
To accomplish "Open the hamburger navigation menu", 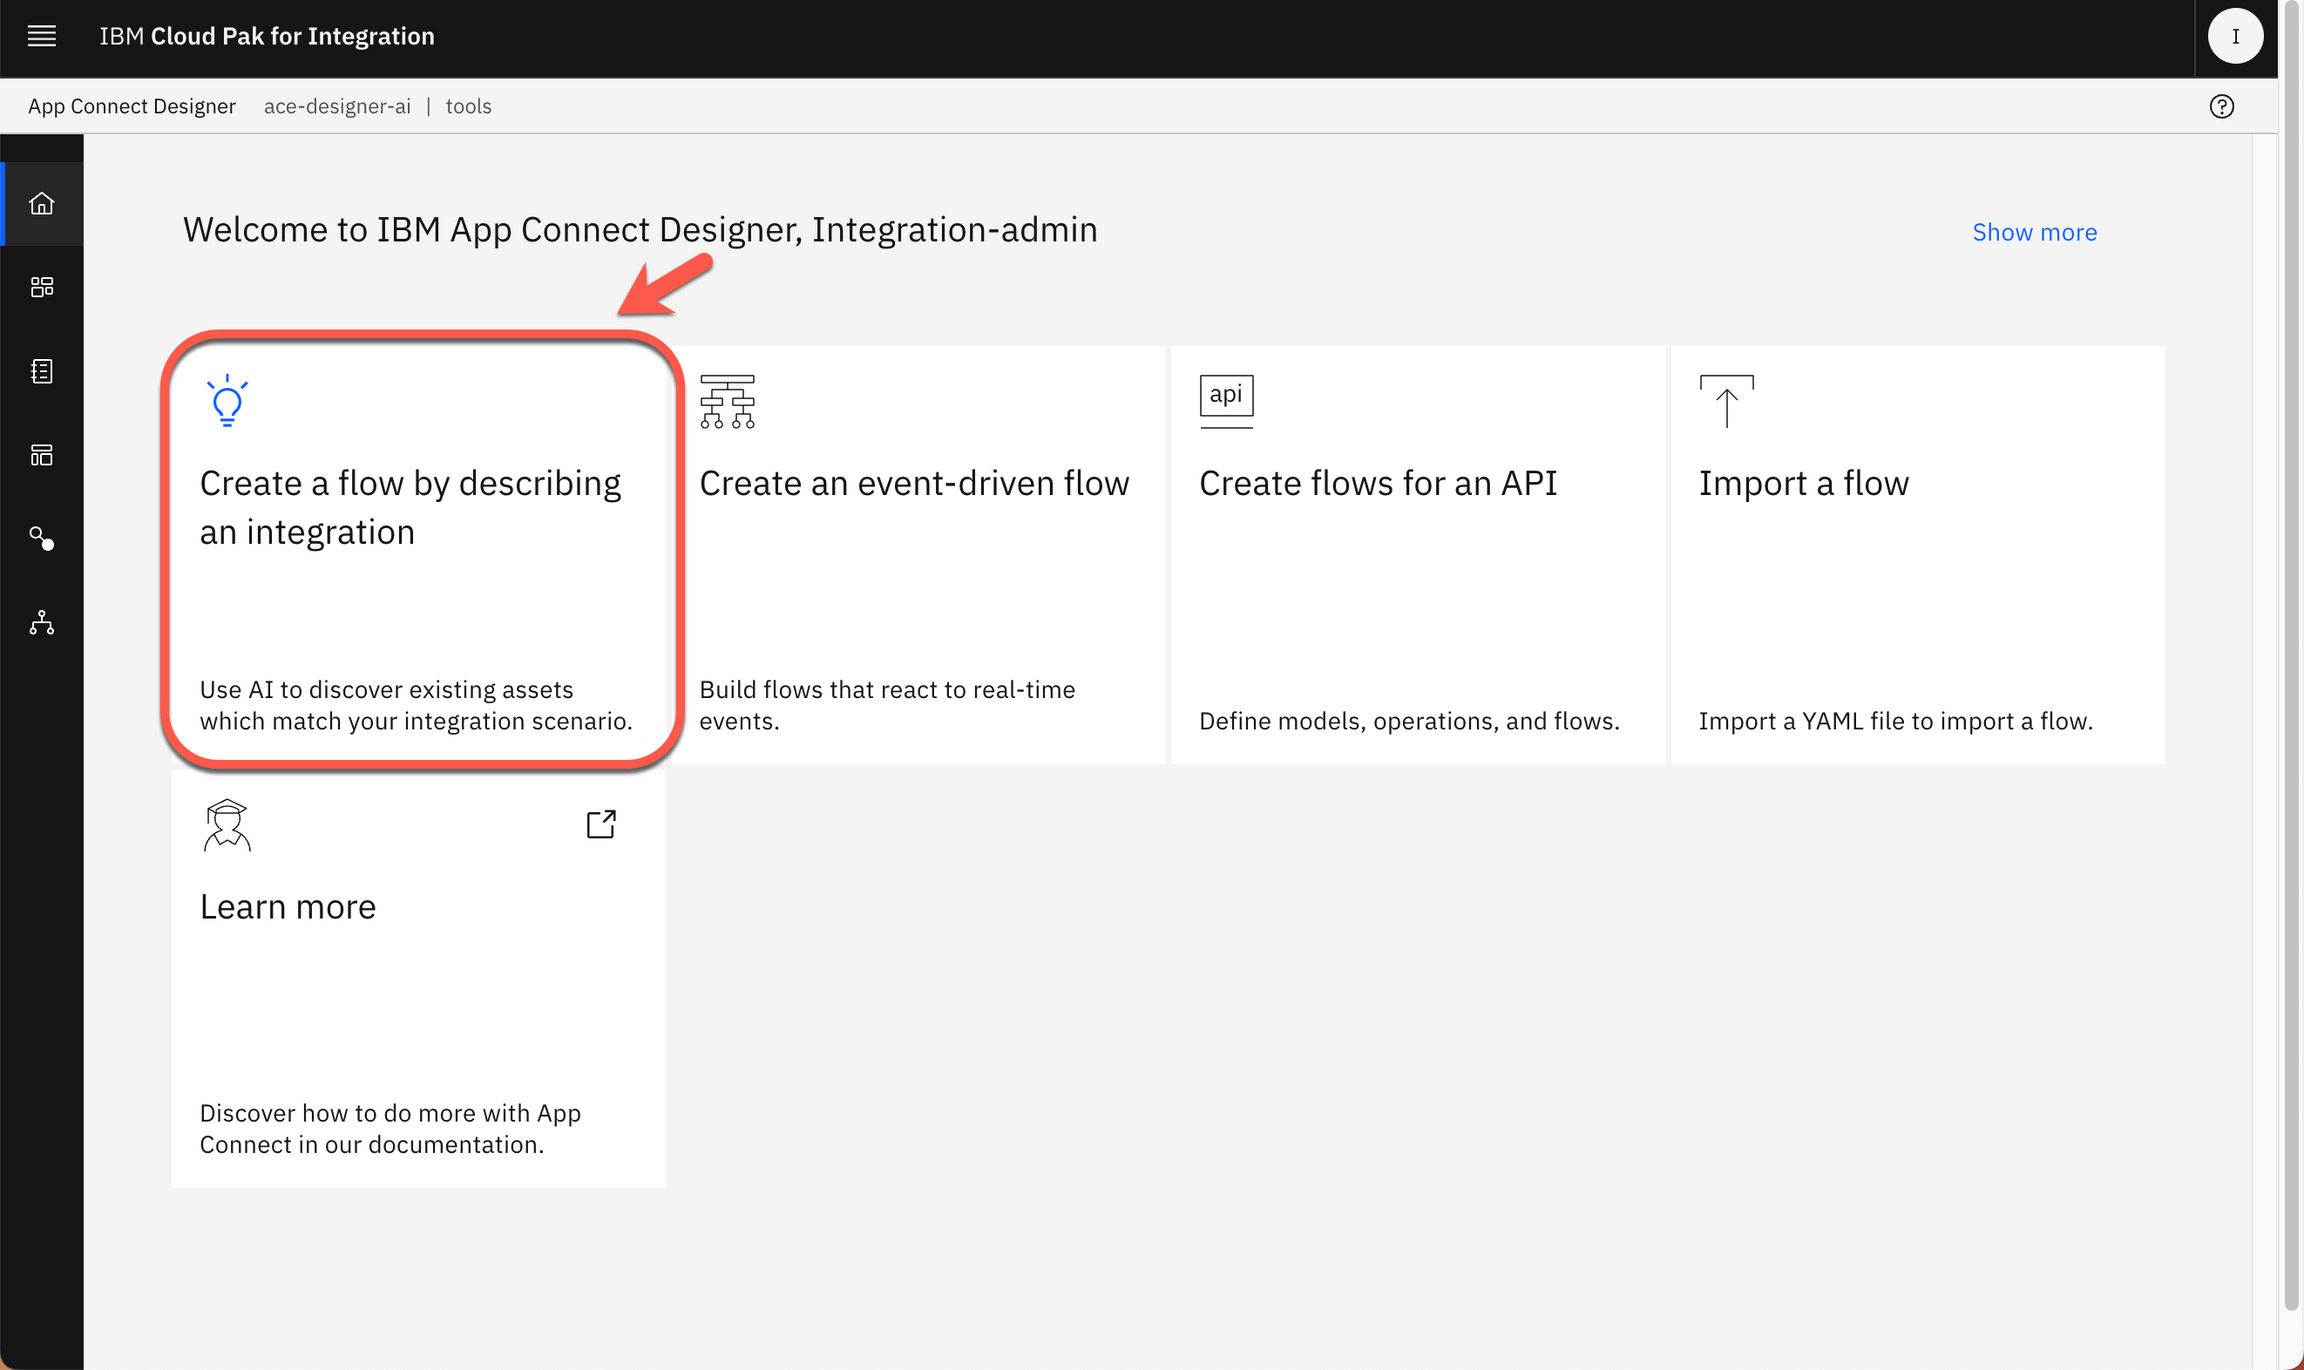I will pyautogui.click(x=41, y=36).
